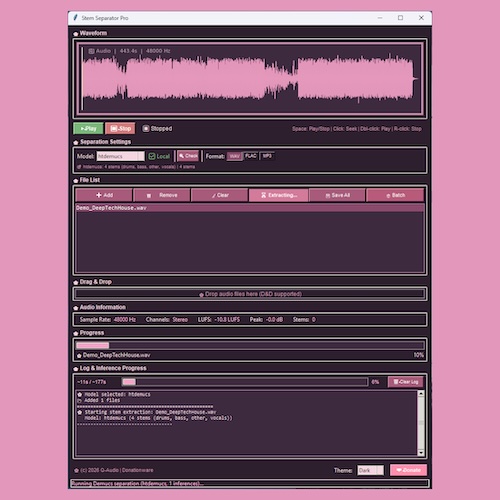Viewport: 500px width, 500px height.
Task: Click the copyright Q-Audio Donationware text
Action: coord(117,470)
